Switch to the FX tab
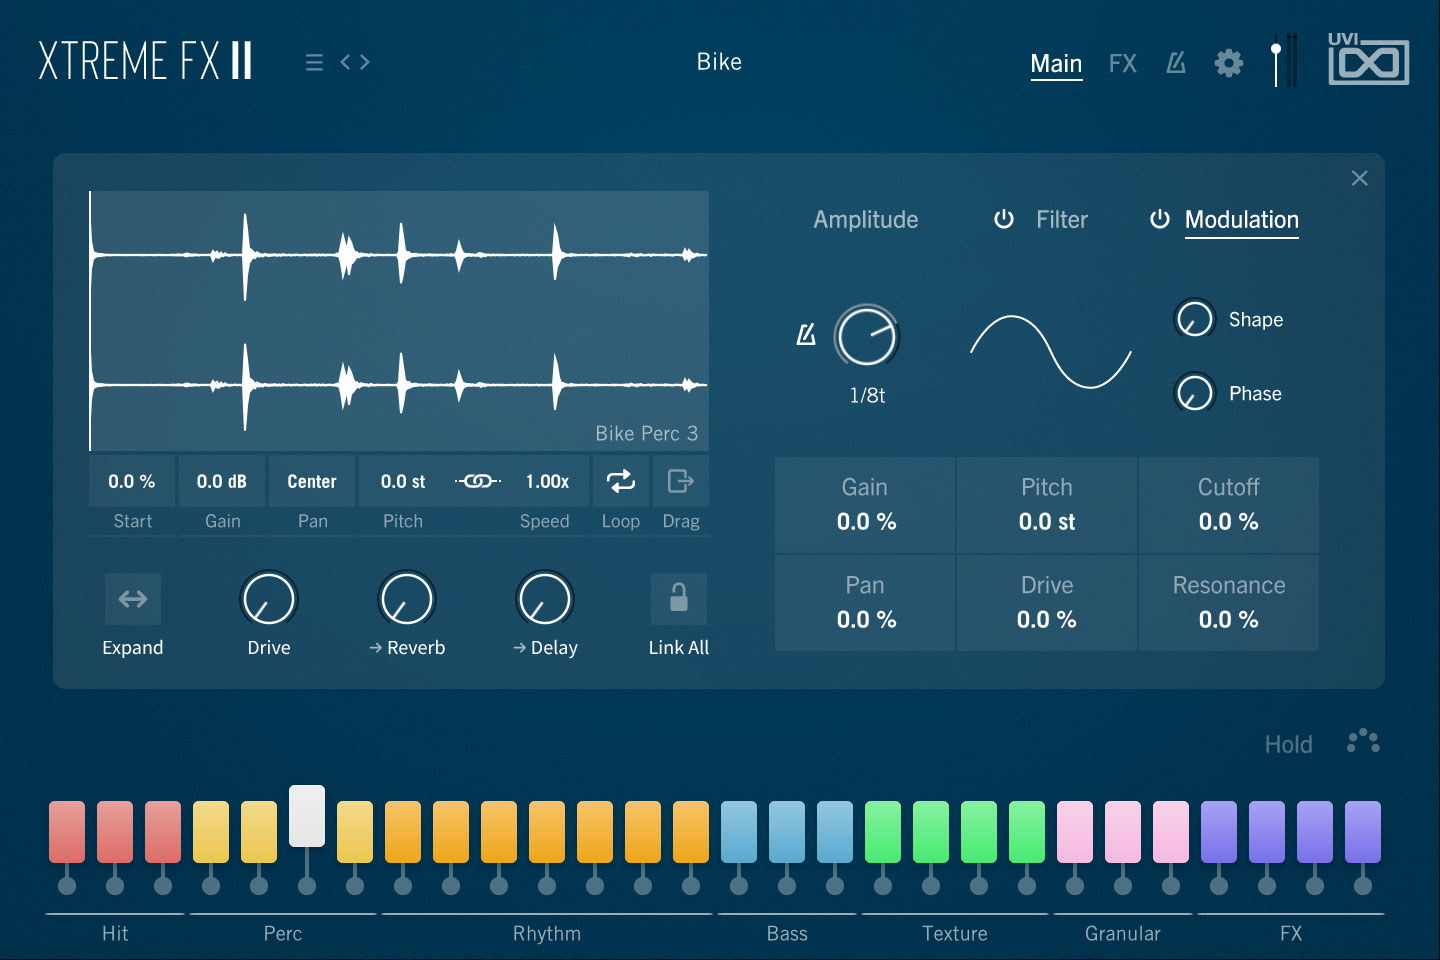The image size is (1440, 960). (1123, 64)
